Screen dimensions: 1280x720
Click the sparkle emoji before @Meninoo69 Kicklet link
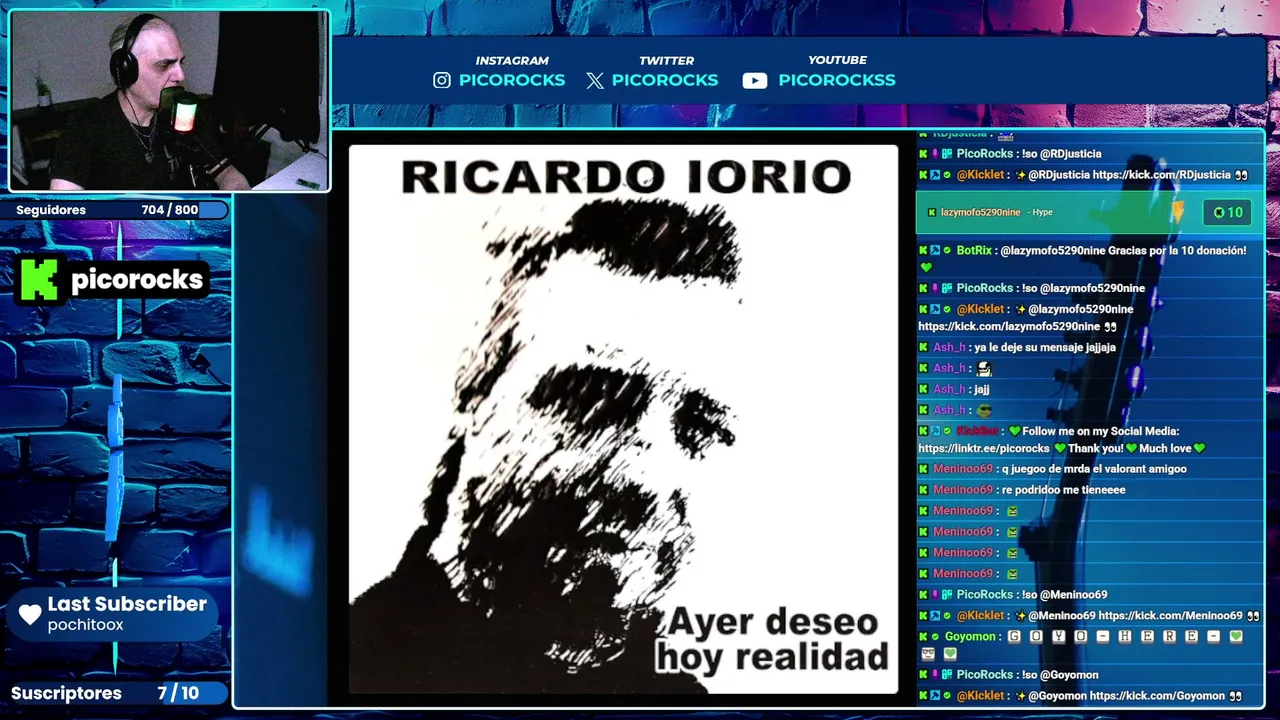(x=1020, y=616)
